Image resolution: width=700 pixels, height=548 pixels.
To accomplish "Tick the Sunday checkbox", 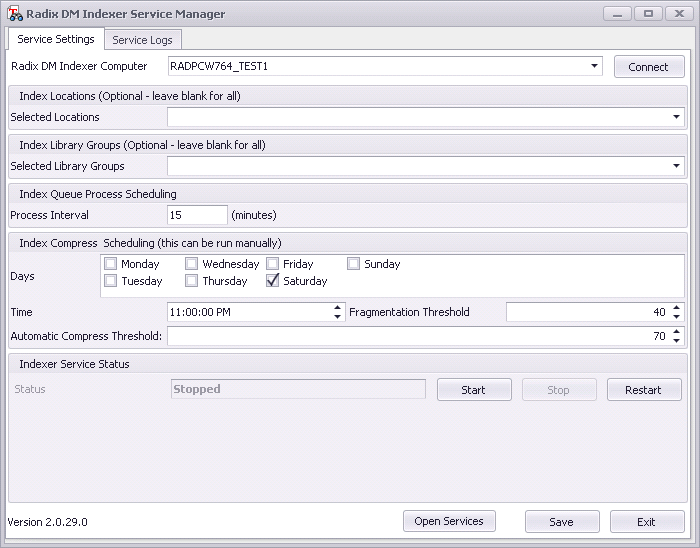I will click(x=353, y=264).
